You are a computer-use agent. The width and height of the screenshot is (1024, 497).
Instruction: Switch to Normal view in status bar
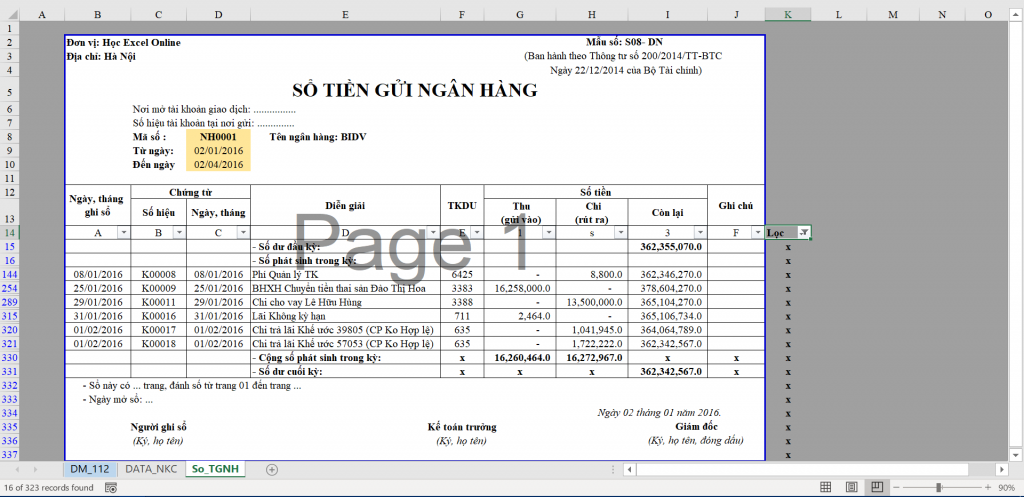coord(825,487)
